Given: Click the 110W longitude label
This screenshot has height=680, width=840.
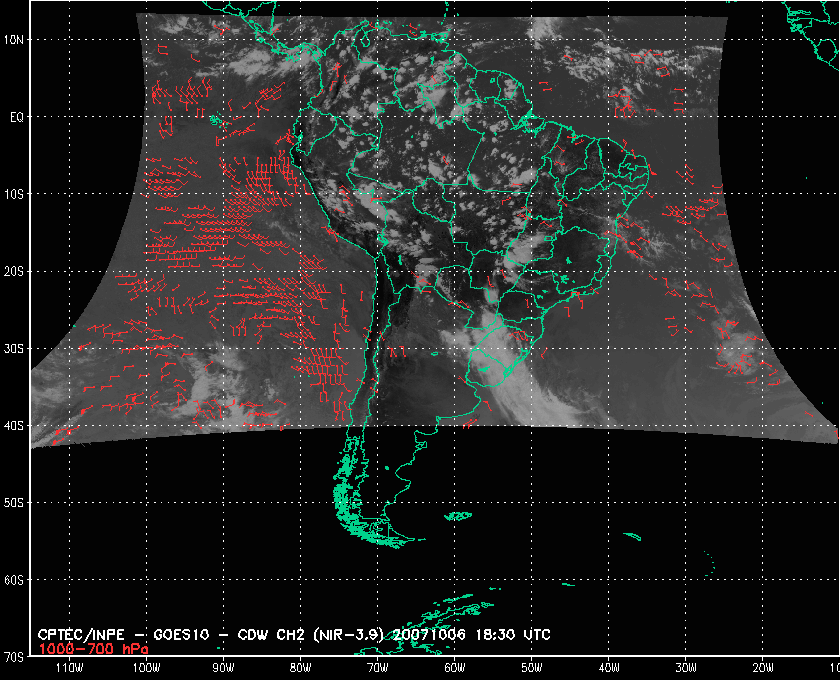Looking at the screenshot, I should [69, 666].
